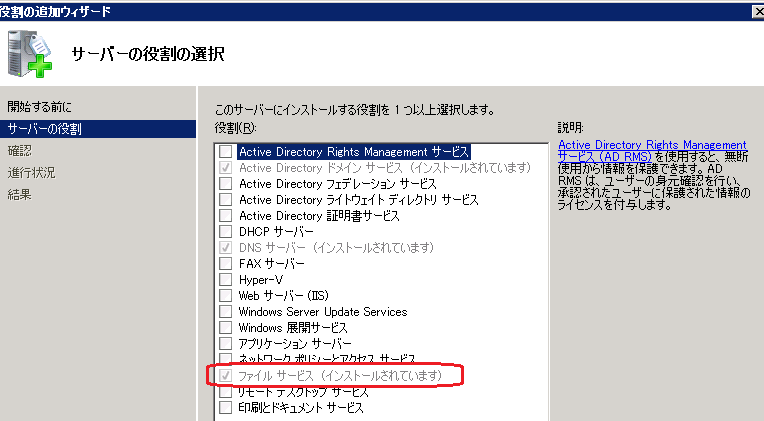Check Active Directory Rights Management サービス checkbox
764x421 pixels.
(x=226, y=152)
